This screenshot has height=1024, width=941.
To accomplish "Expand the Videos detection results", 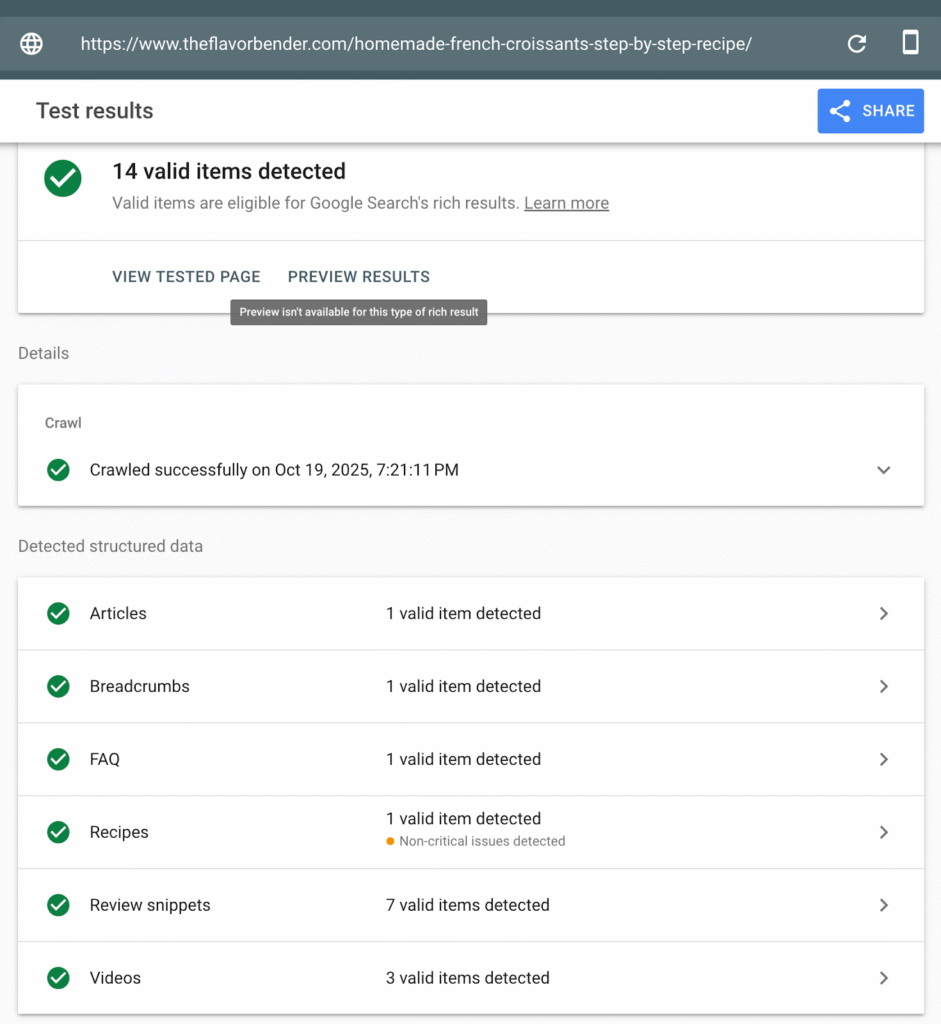I will [884, 978].
